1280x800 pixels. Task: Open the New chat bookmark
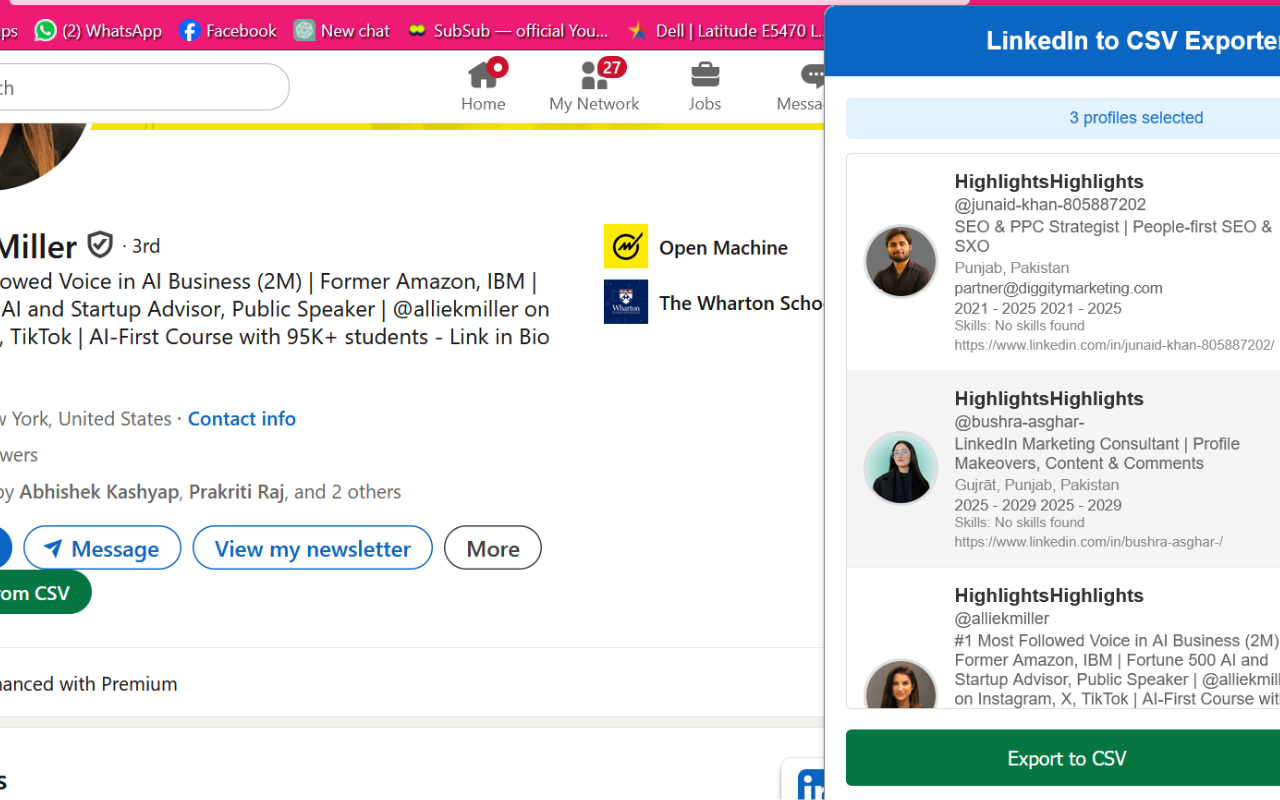tap(342, 31)
